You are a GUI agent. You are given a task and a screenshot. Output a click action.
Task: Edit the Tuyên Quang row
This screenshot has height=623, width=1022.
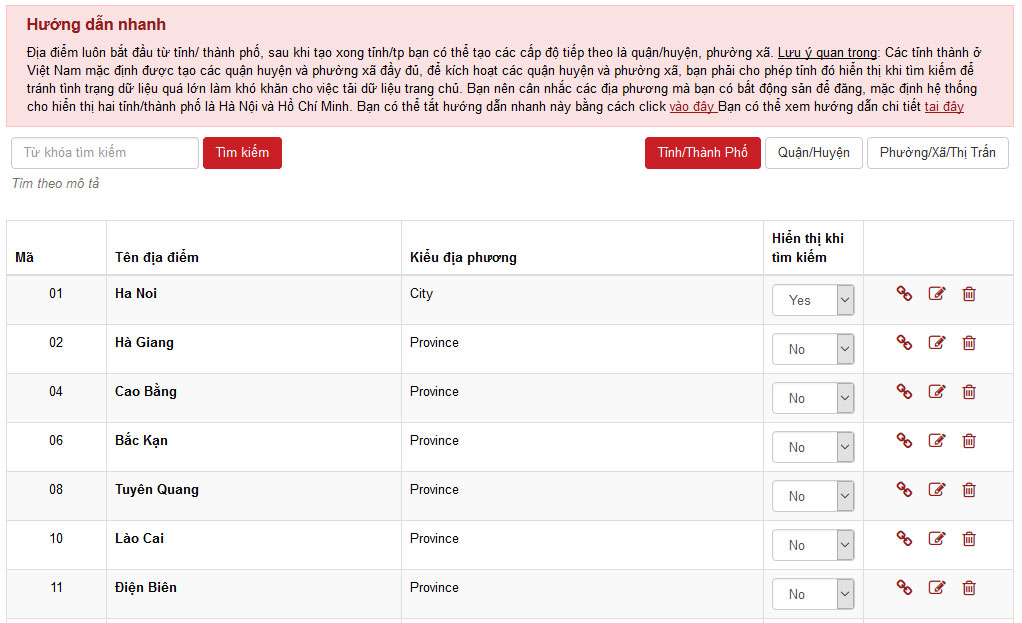coord(937,490)
